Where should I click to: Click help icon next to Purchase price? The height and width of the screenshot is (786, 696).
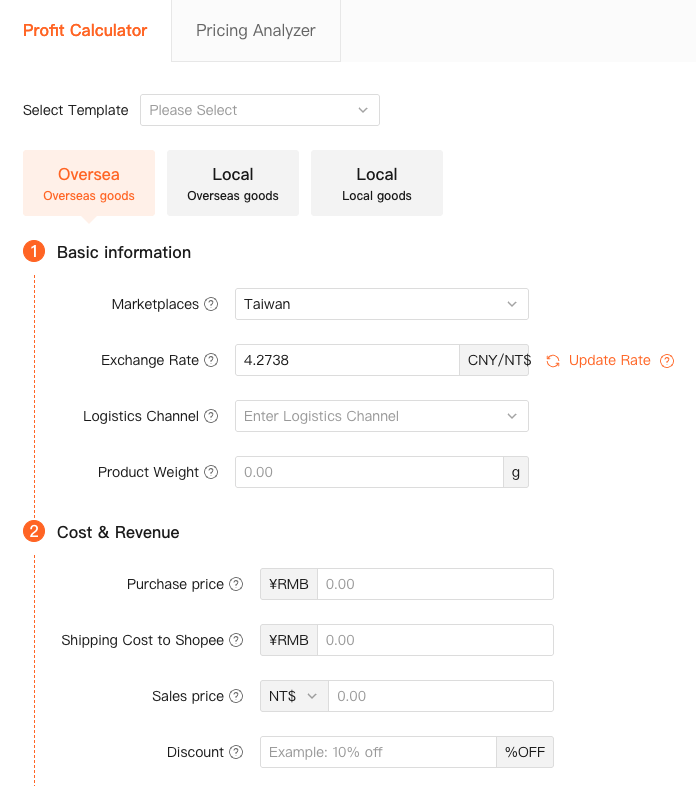point(236,584)
